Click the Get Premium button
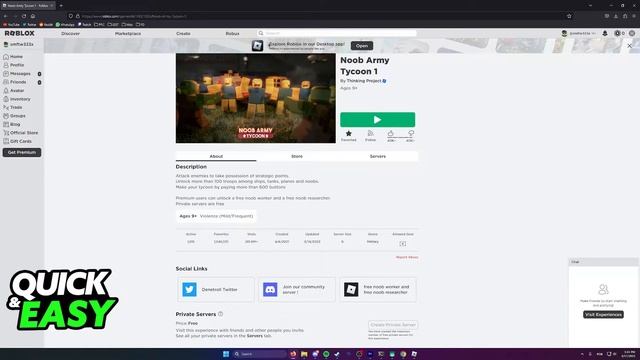 [22, 152]
